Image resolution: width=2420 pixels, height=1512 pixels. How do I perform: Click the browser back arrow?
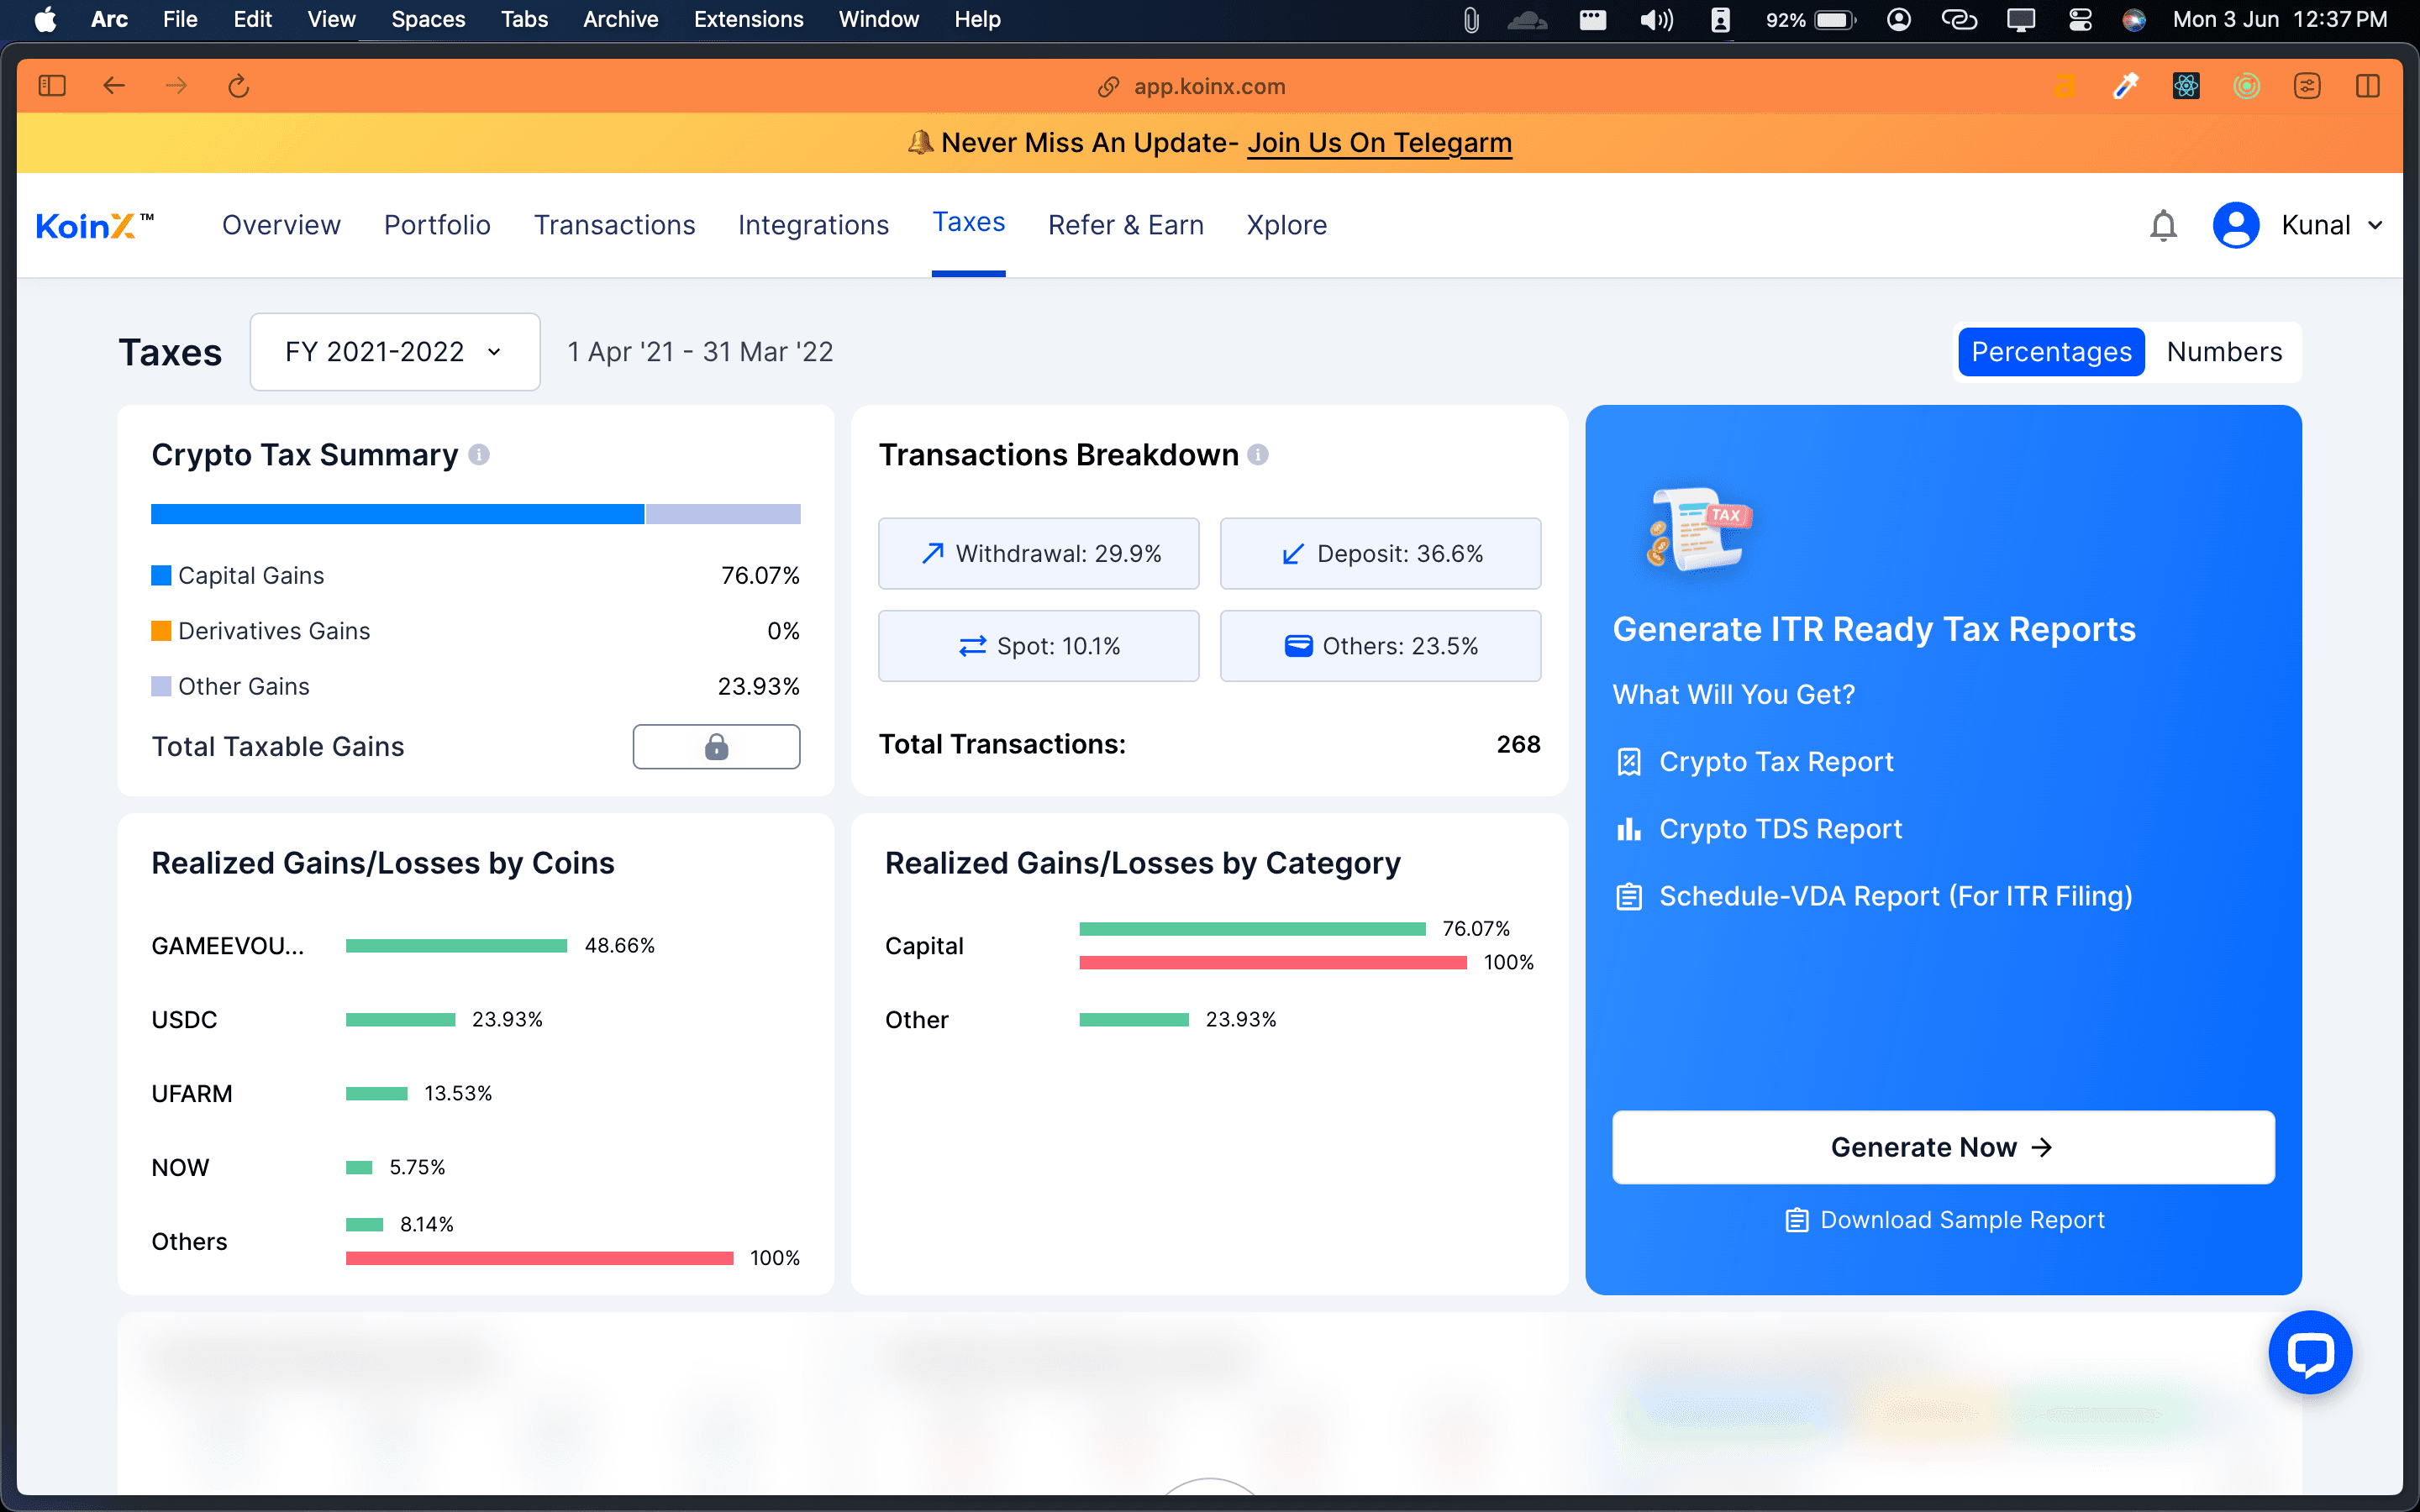pos(114,87)
